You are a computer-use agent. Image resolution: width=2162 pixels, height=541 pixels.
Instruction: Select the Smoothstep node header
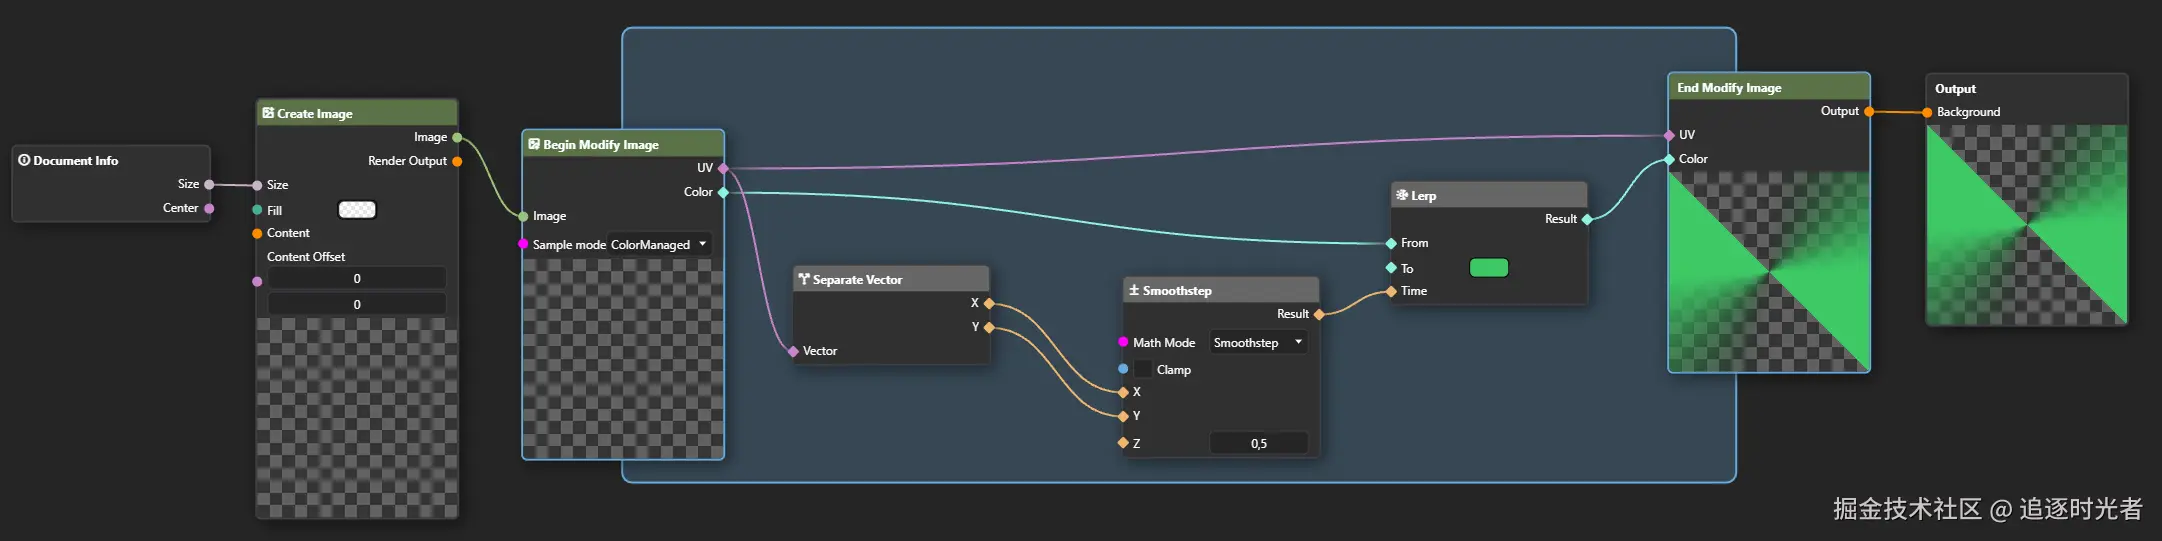[x=1221, y=290]
